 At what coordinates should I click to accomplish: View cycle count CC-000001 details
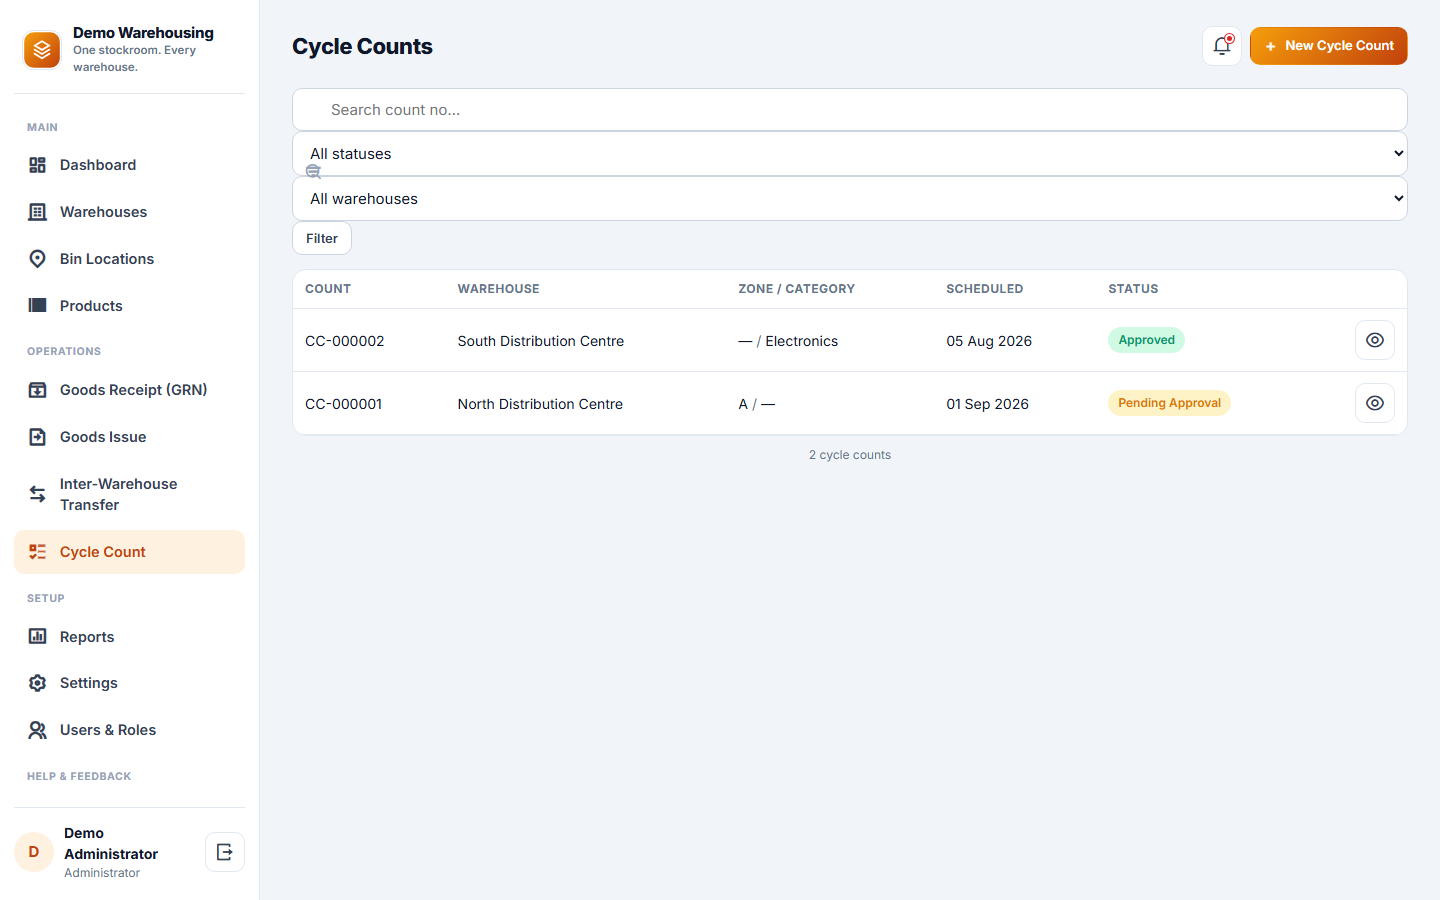pyautogui.click(x=1375, y=403)
